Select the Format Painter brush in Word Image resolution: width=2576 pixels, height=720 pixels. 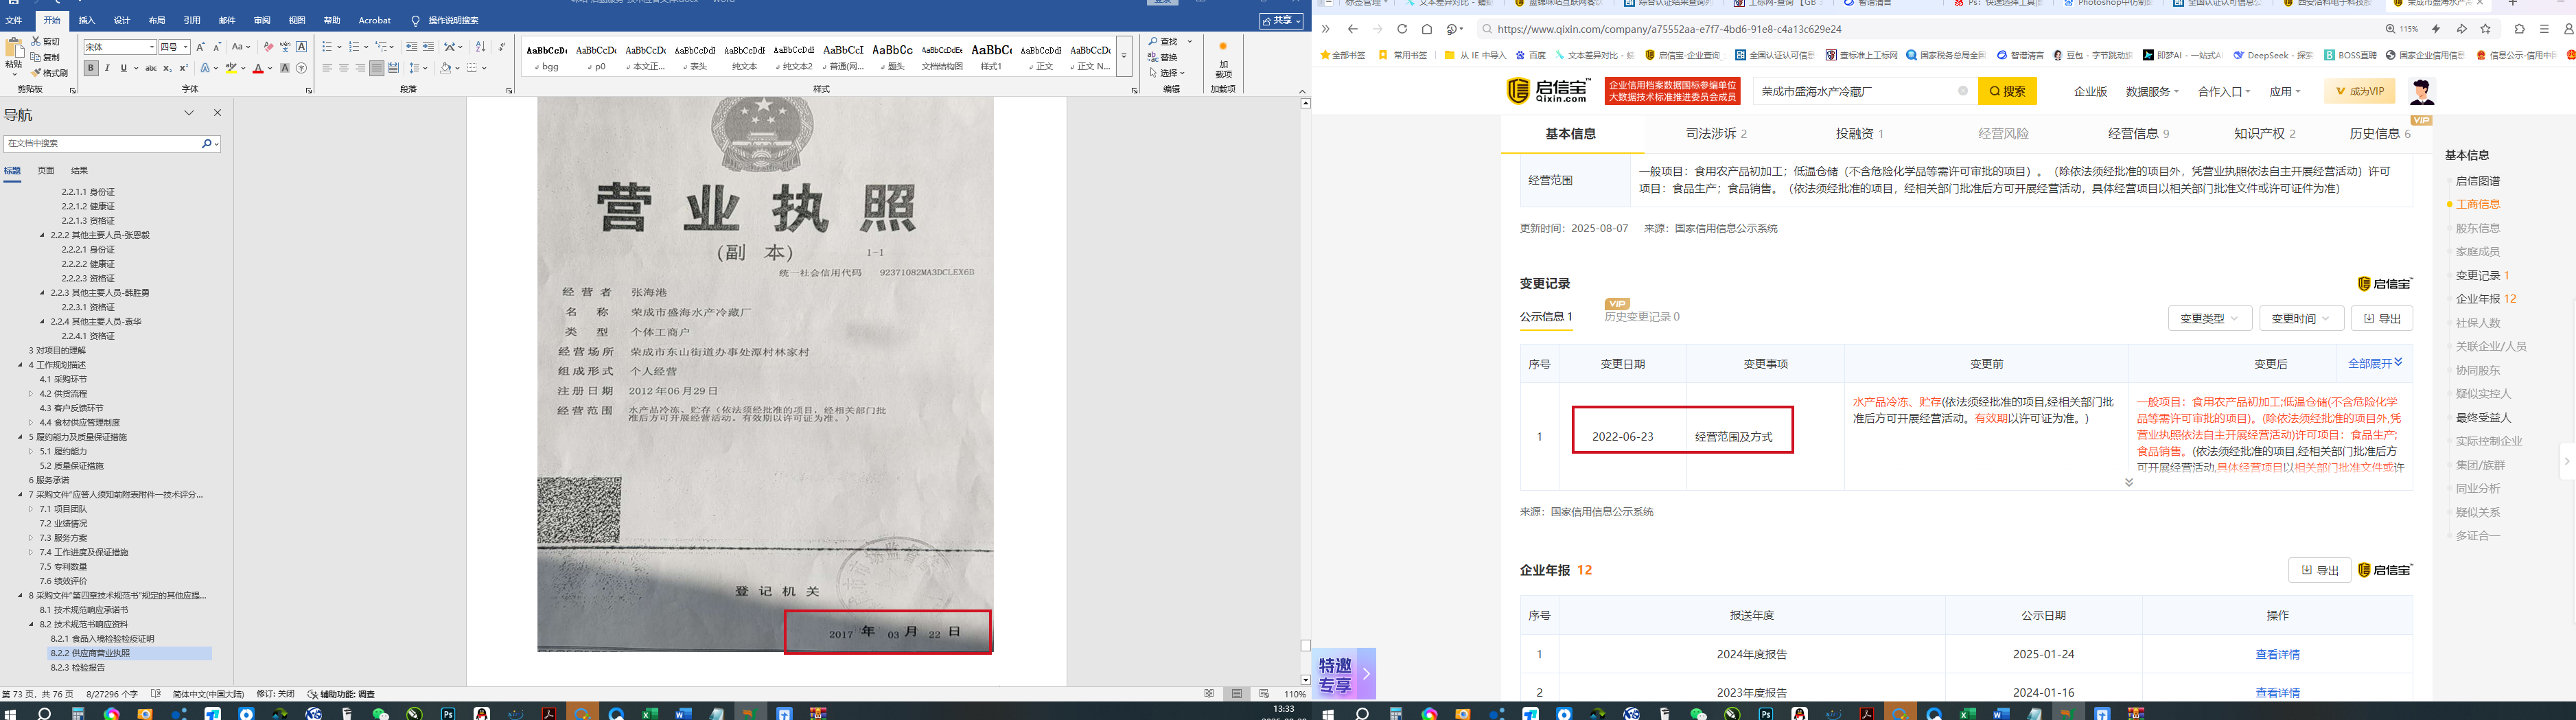[x=36, y=73]
